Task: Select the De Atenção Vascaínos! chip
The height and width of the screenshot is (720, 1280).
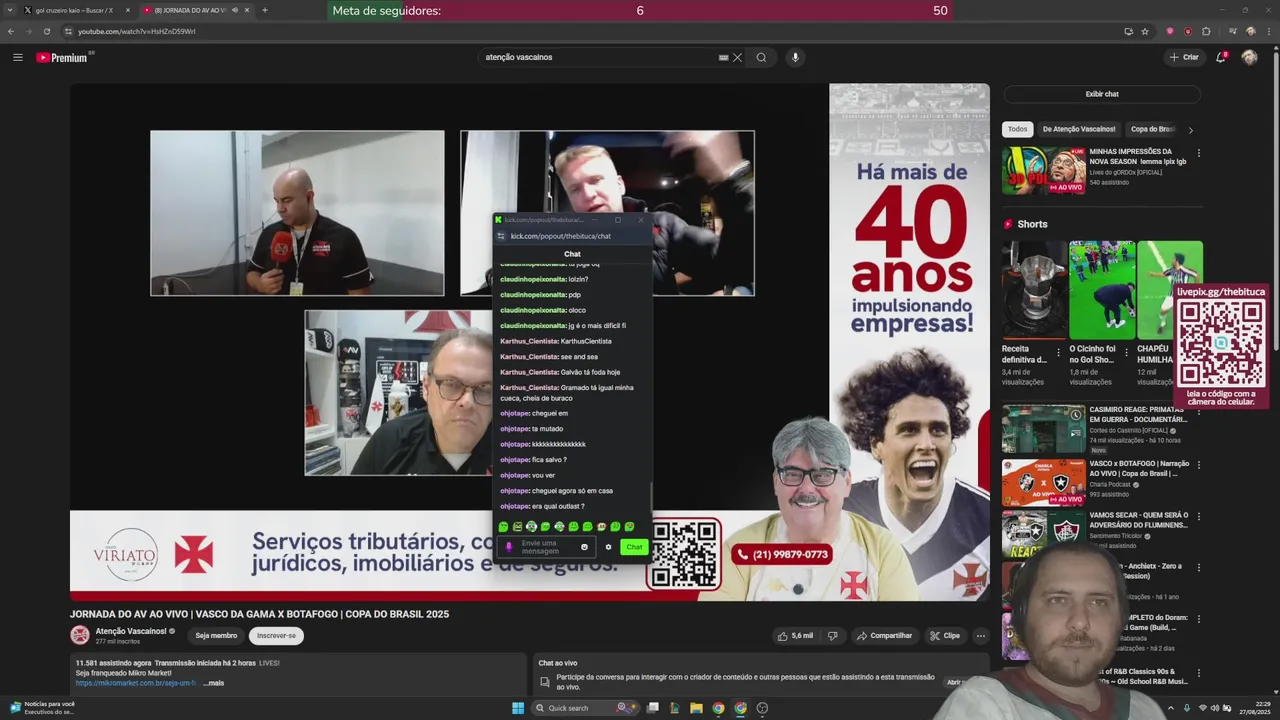Action: (x=1078, y=129)
